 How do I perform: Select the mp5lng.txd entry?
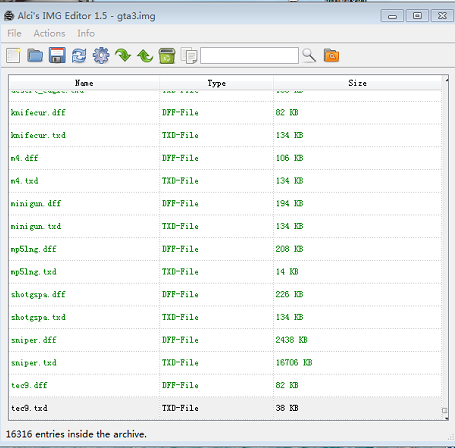click(225, 272)
